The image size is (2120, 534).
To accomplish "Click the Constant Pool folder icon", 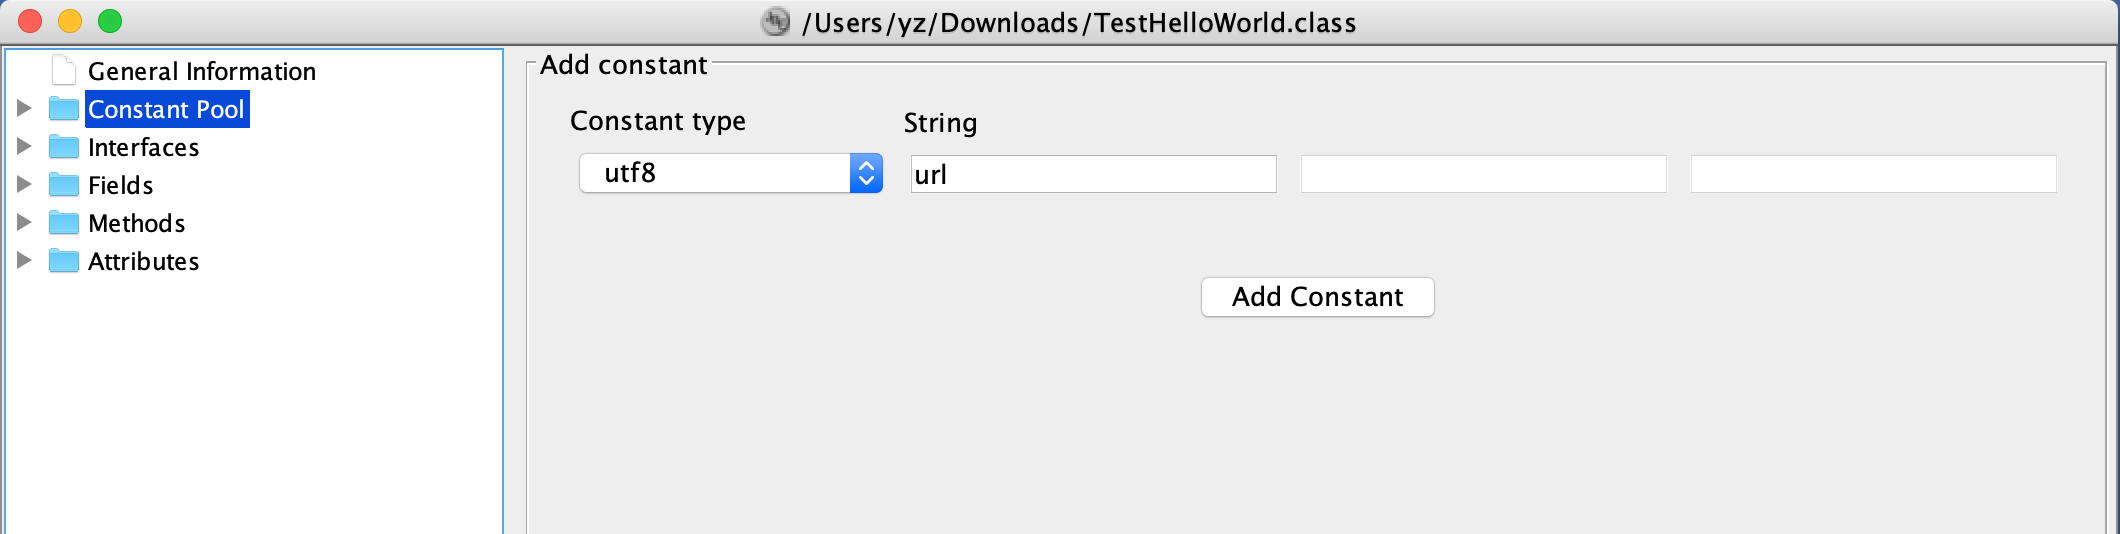I will point(64,108).
